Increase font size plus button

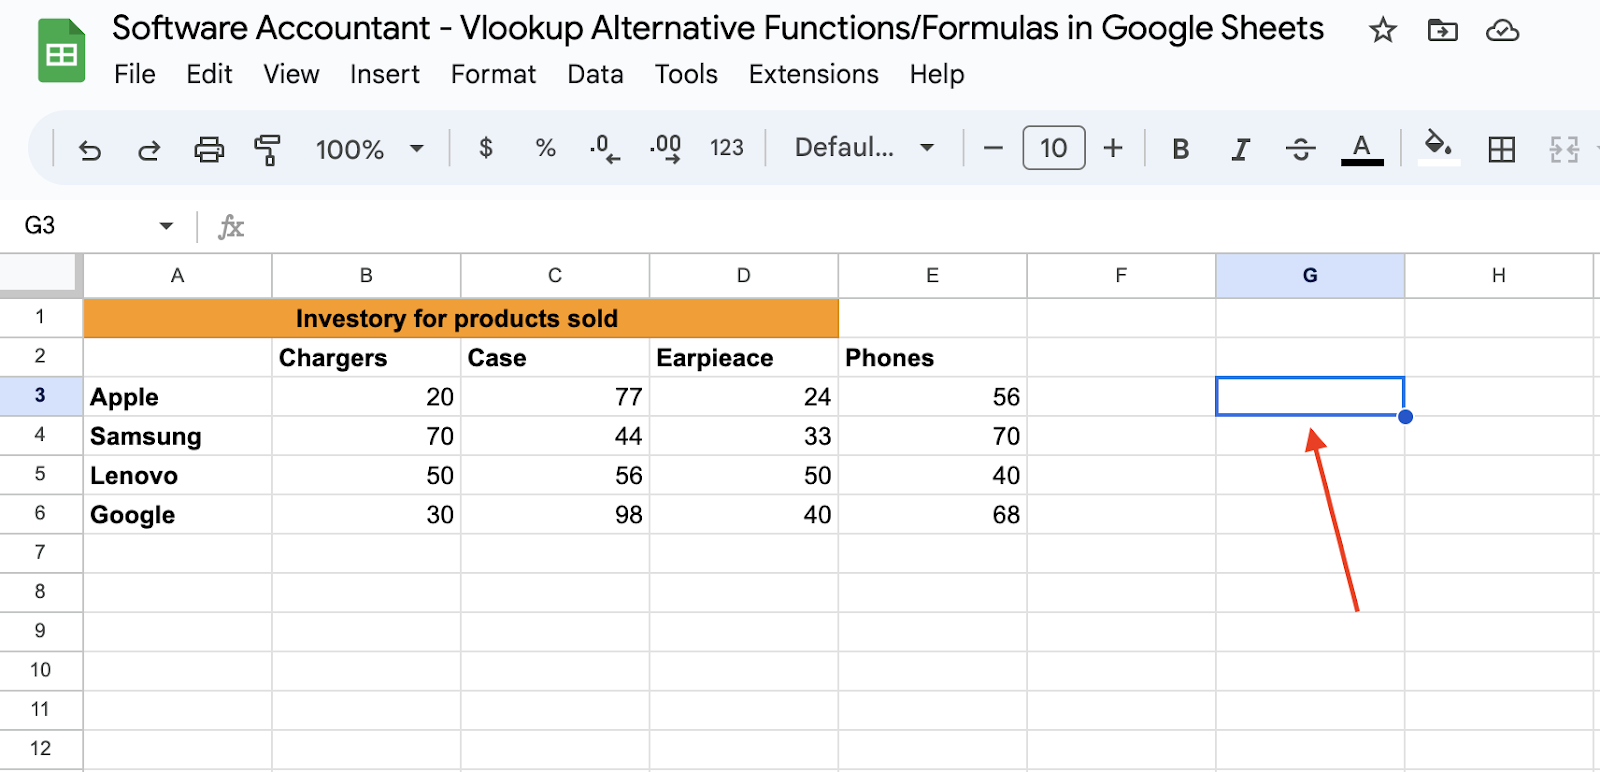pos(1113,149)
